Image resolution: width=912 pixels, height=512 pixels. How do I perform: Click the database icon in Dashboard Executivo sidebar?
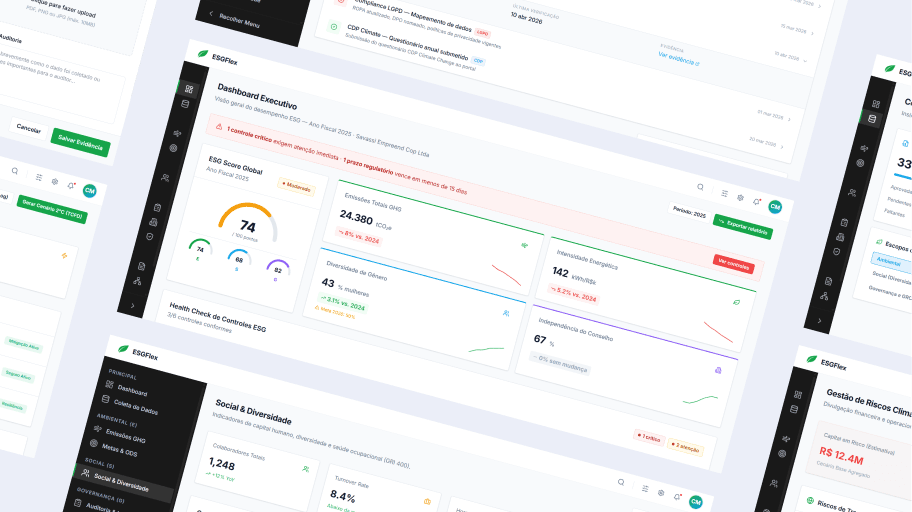pos(185,104)
